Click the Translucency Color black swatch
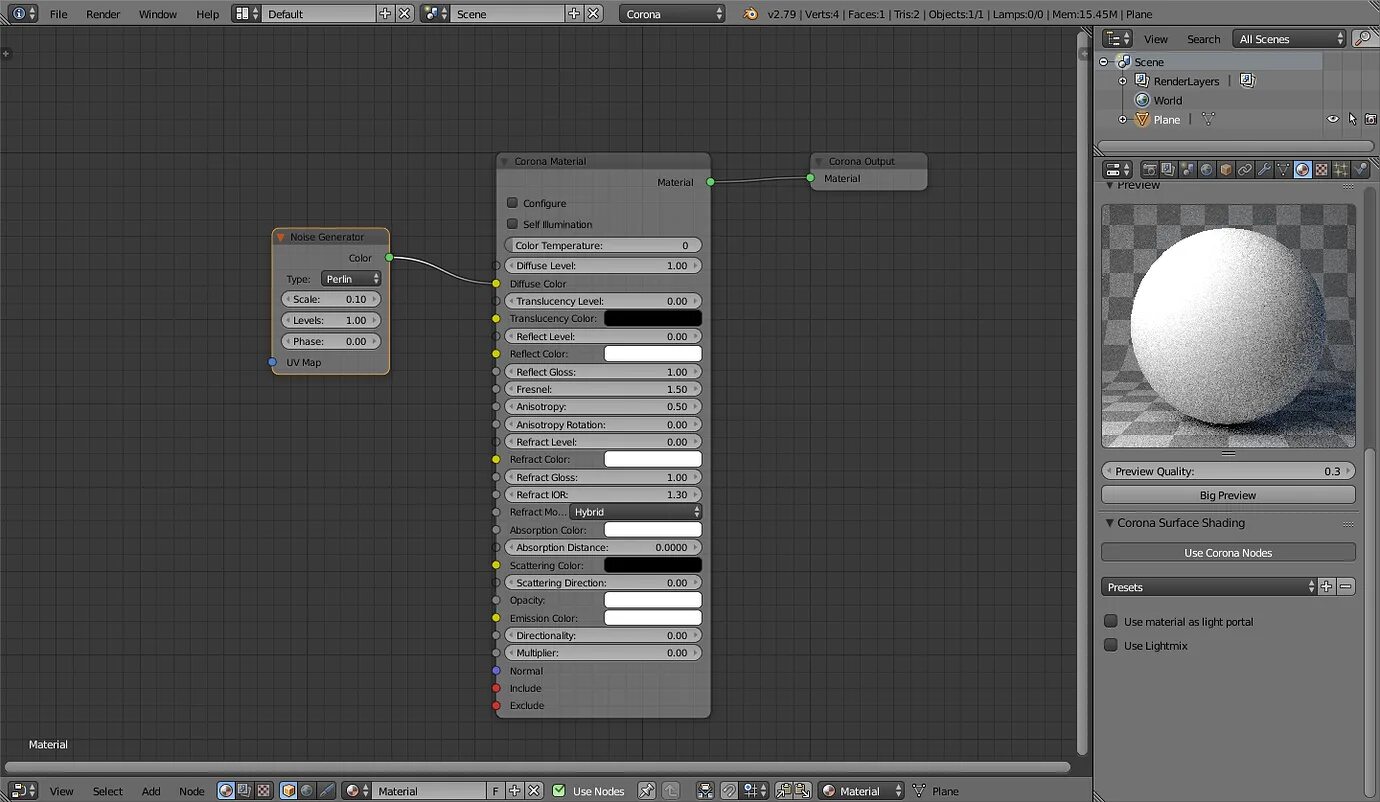This screenshot has width=1380, height=802. click(653, 318)
